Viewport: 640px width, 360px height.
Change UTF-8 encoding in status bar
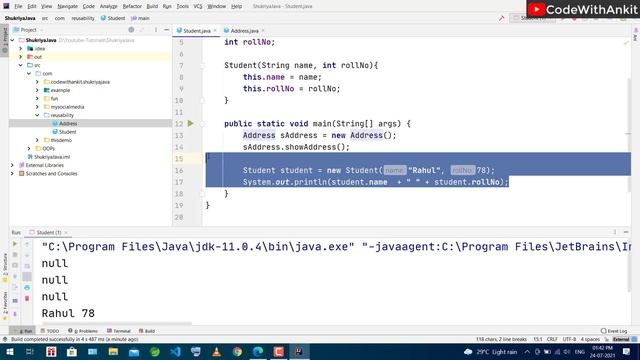point(569,339)
